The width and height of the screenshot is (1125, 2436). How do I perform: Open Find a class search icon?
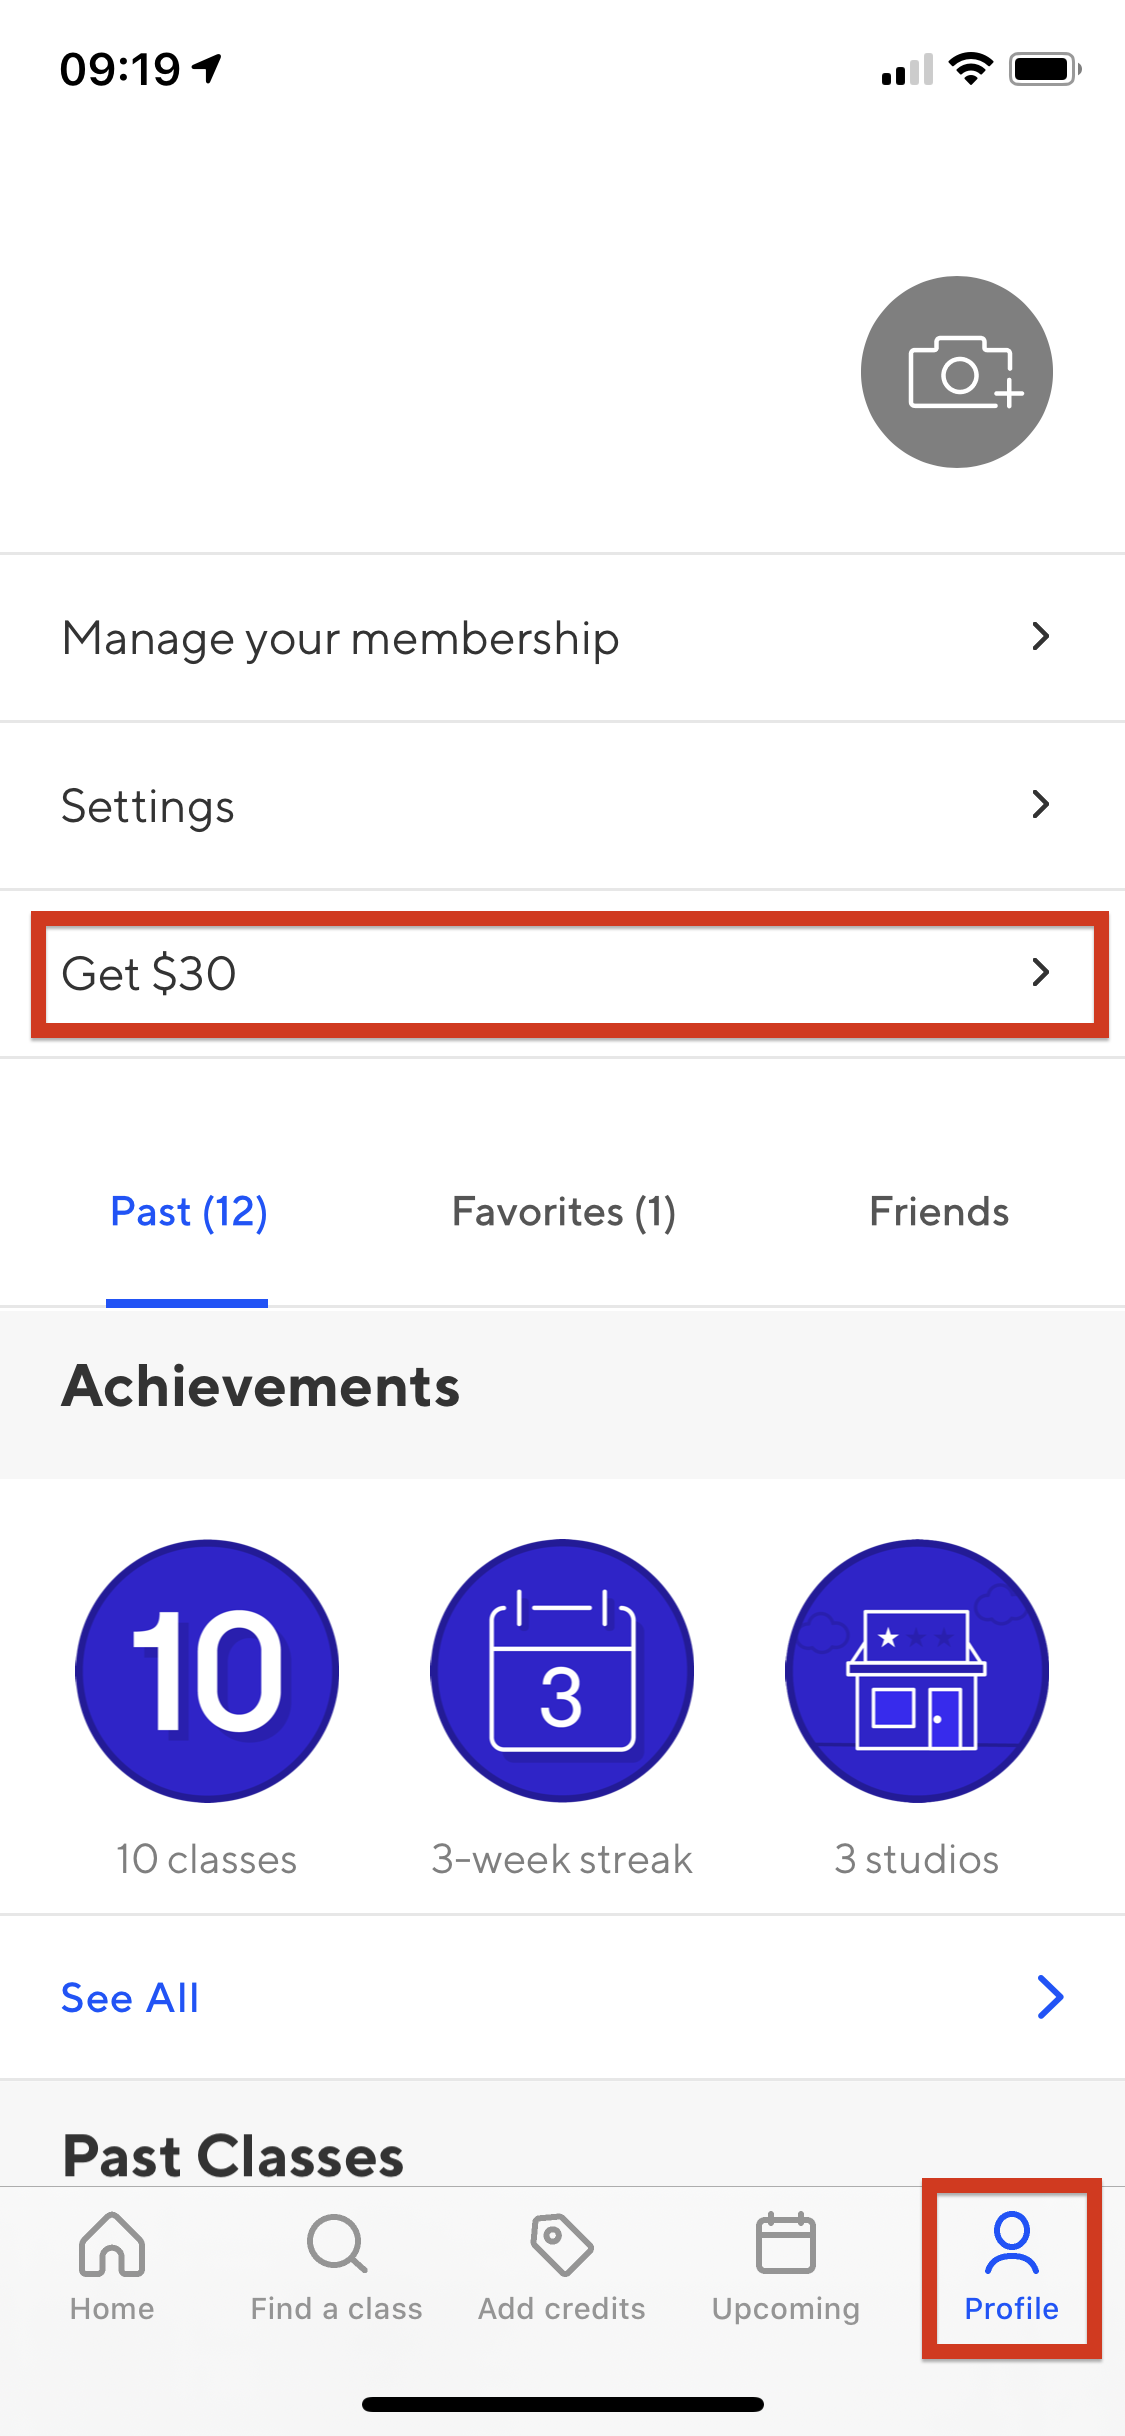click(x=337, y=2244)
